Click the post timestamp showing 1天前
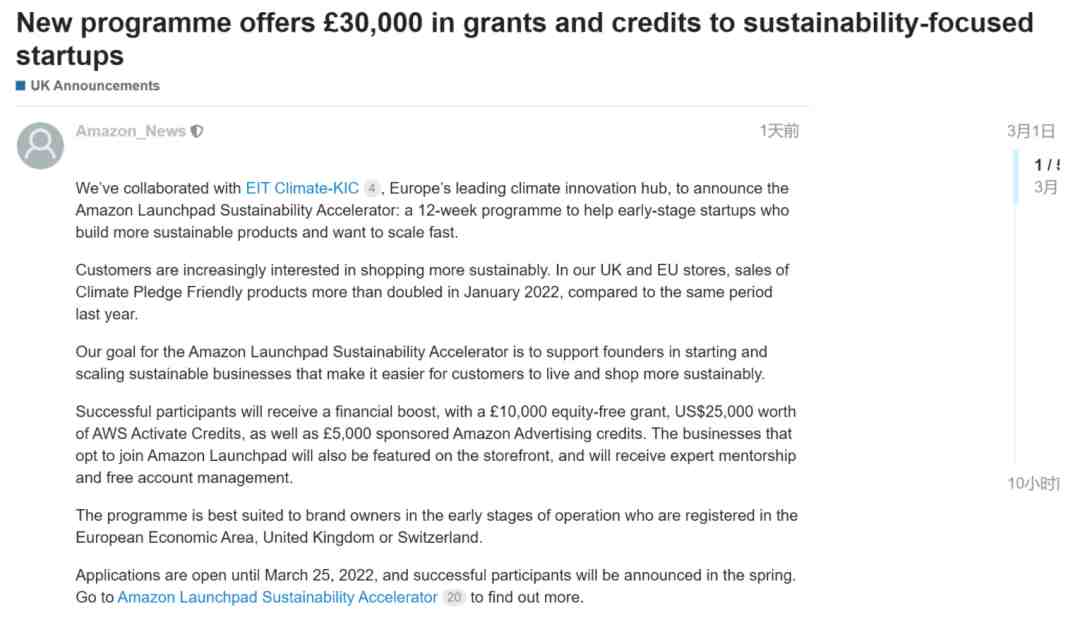This screenshot has height=622, width=1080. click(x=779, y=131)
